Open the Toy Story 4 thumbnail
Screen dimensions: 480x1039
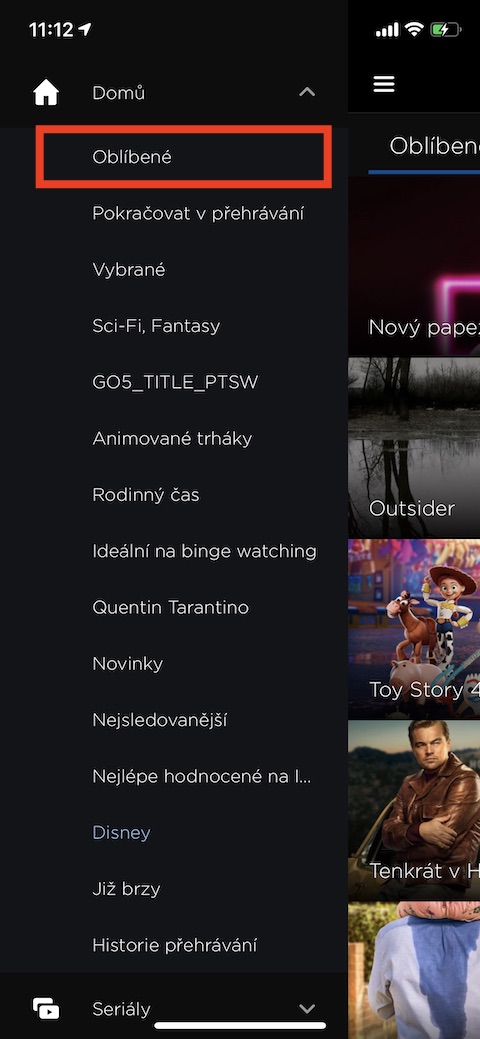(414, 629)
